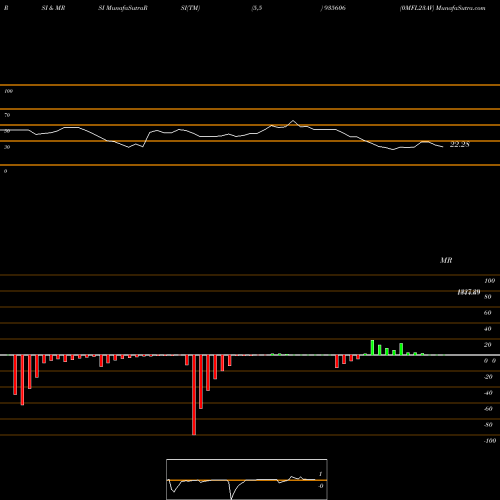Click the RSI axis label '30'
The image size is (500, 500).
pos(7,147)
